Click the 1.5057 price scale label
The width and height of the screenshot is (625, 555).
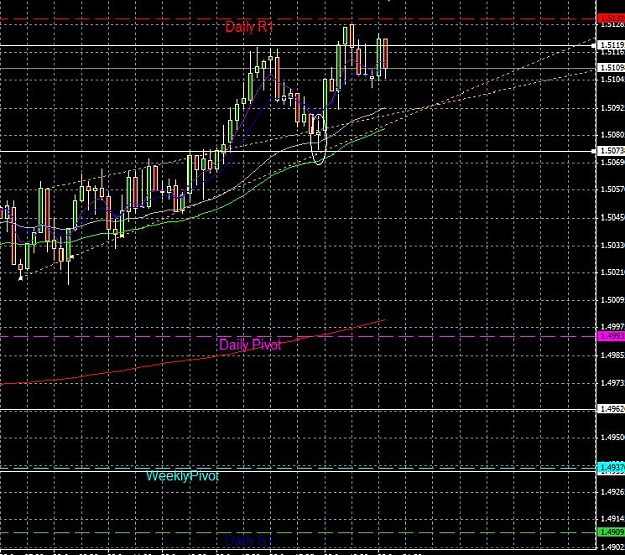[612, 189]
